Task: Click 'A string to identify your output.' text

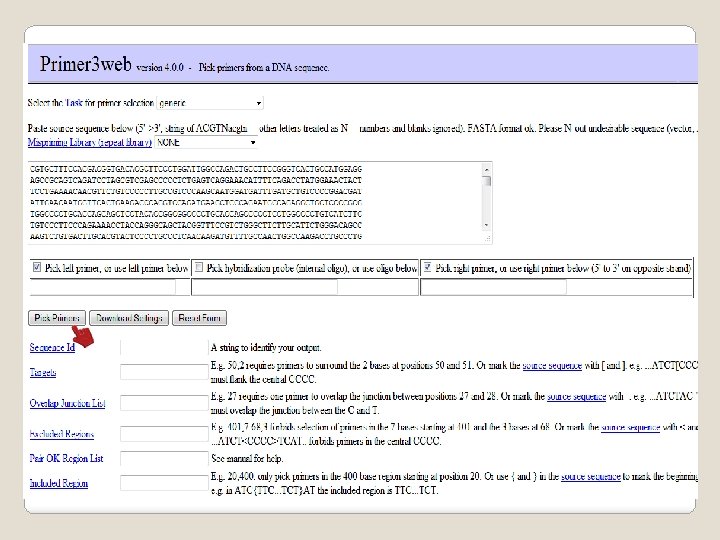Action: click(266, 348)
